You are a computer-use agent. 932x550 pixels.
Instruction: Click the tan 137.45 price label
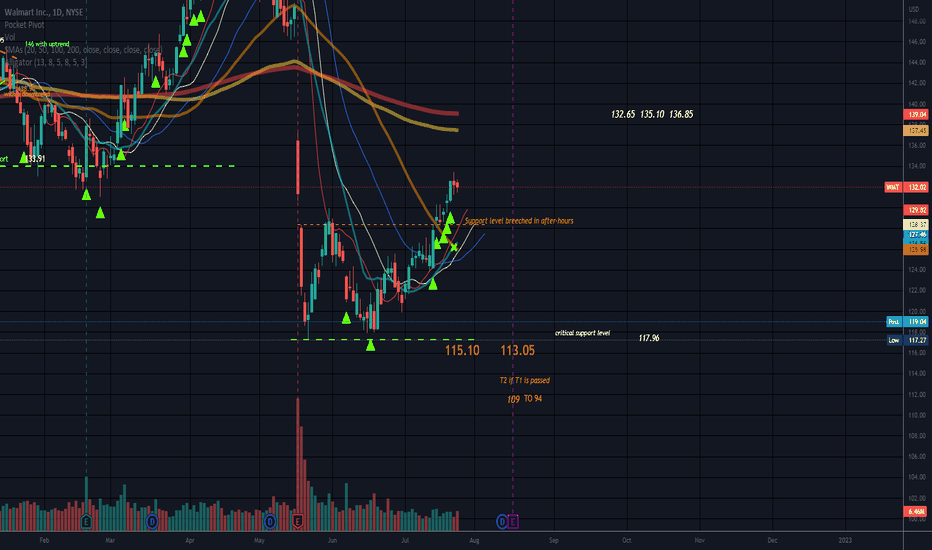click(917, 130)
